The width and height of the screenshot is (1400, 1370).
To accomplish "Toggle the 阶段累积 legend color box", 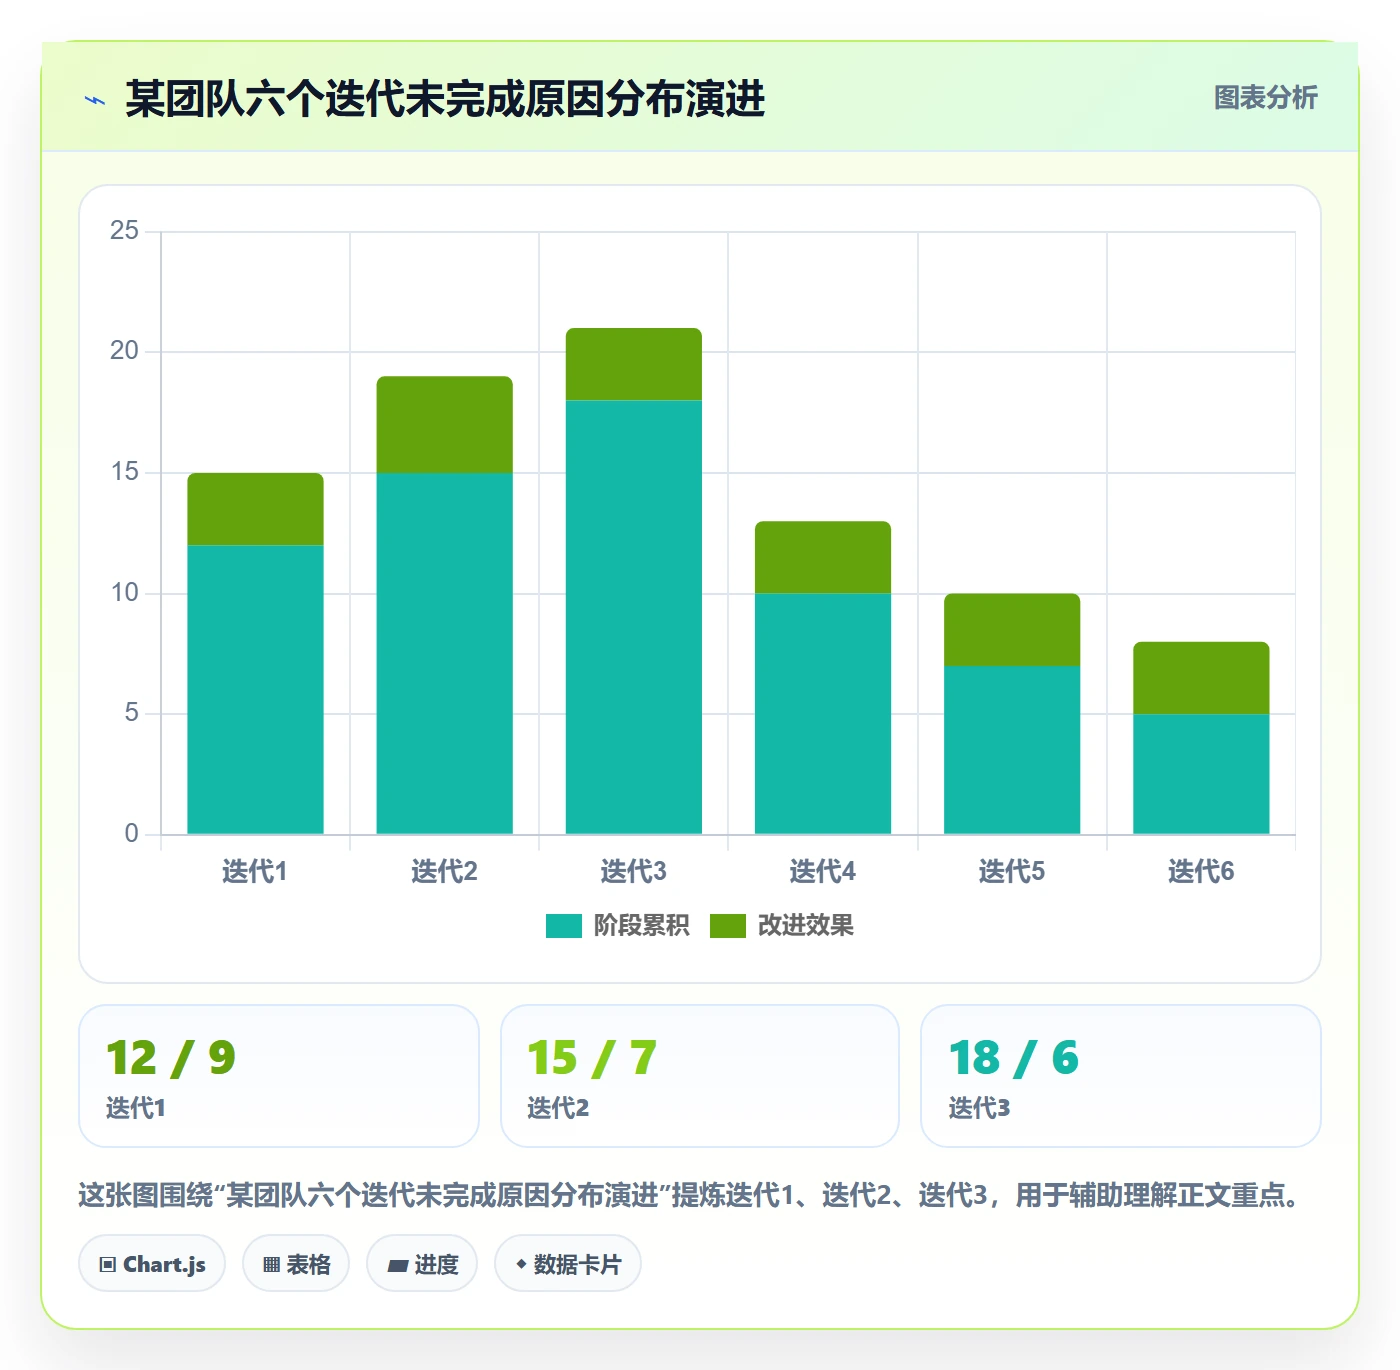I will [x=563, y=926].
